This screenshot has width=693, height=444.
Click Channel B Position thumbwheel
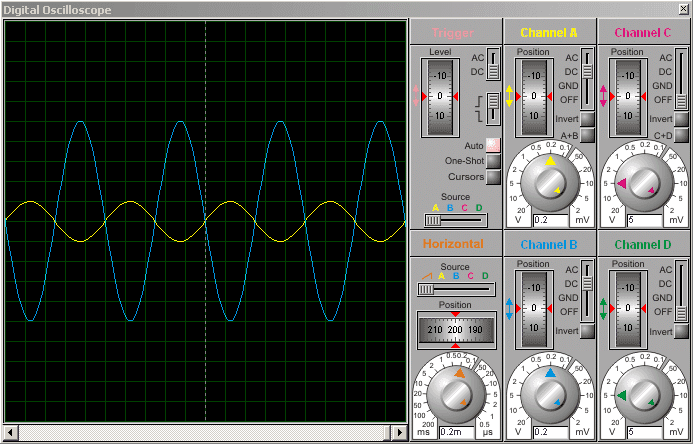534,309
